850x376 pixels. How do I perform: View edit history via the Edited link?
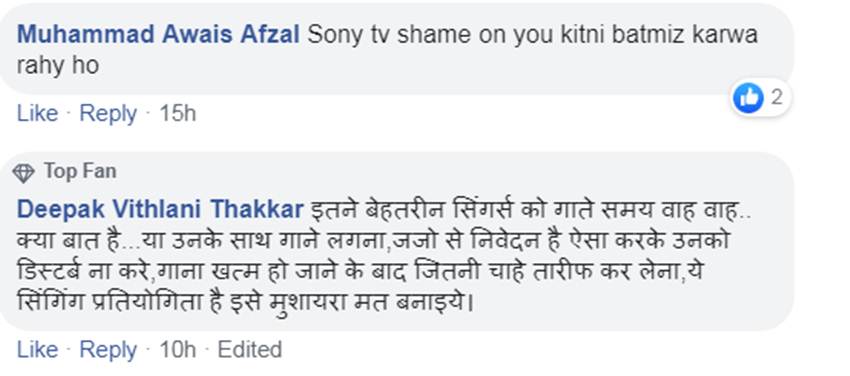(x=249, y=350)
